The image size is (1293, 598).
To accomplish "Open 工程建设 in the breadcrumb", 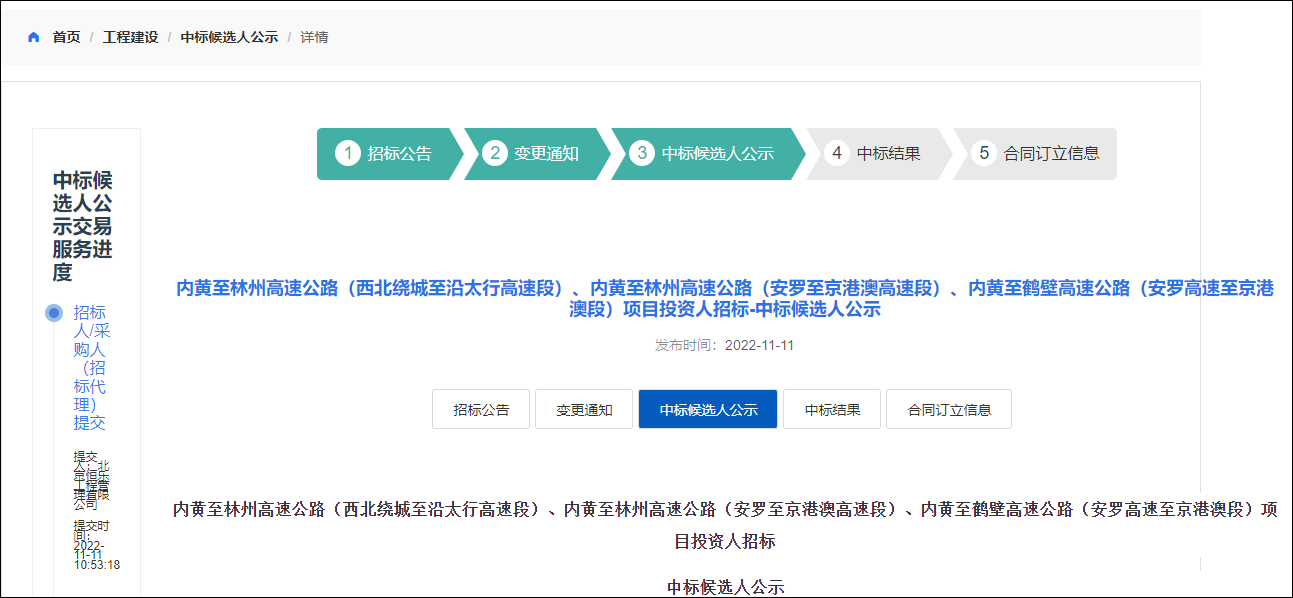I will pyautogui.click(x=130, y=37).
